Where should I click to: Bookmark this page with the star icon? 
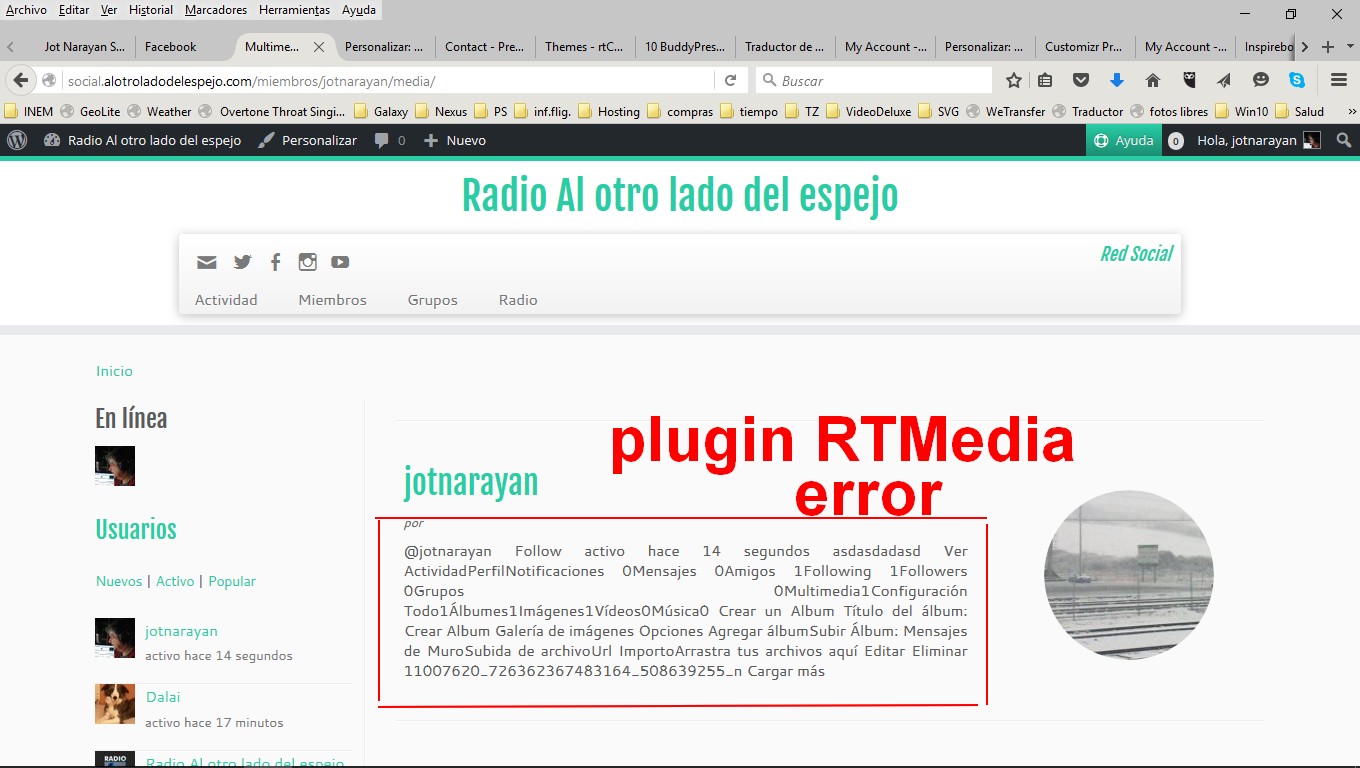[1014, 80]
